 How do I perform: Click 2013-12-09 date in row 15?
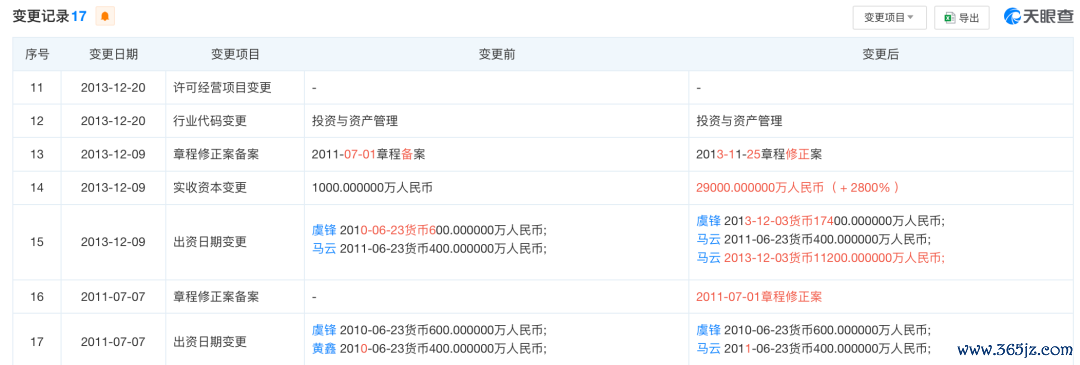point(113,242)
